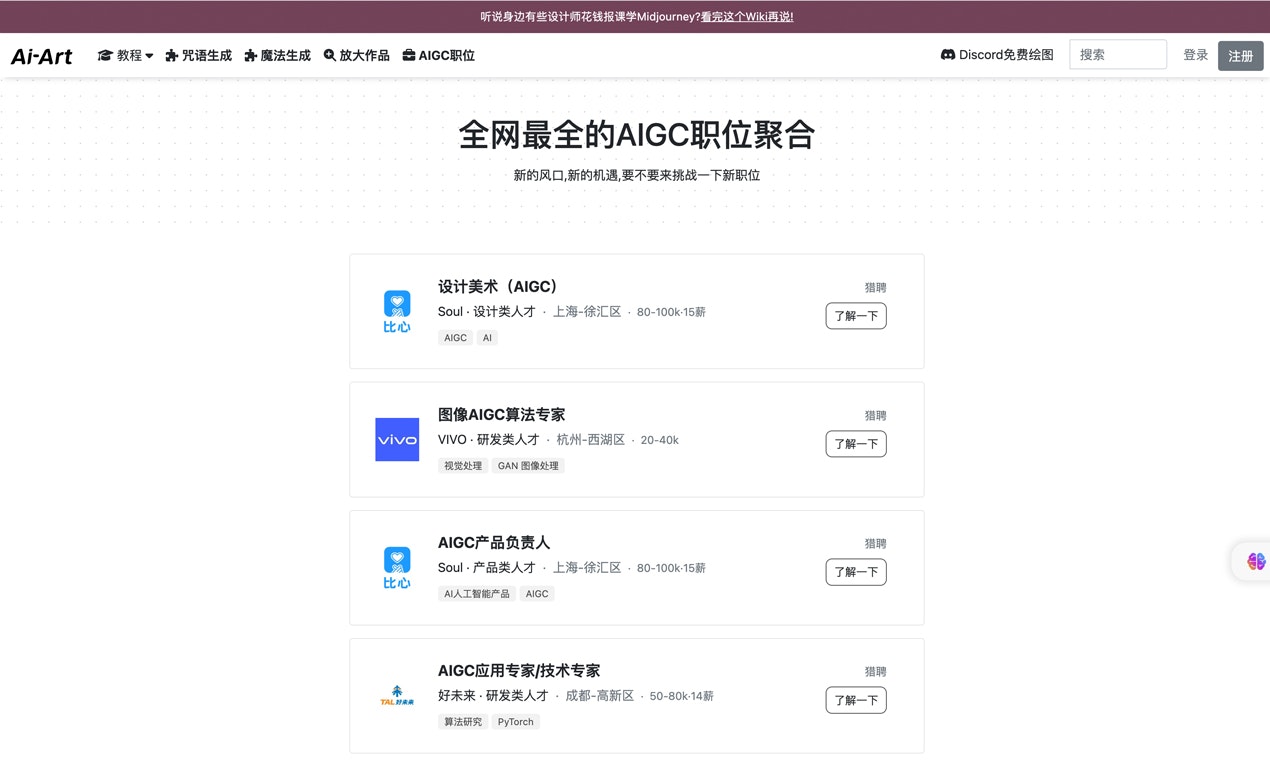
Task: Open the AIGC应用专家/技术专家 job title
Action: click(x=519, y=670)
